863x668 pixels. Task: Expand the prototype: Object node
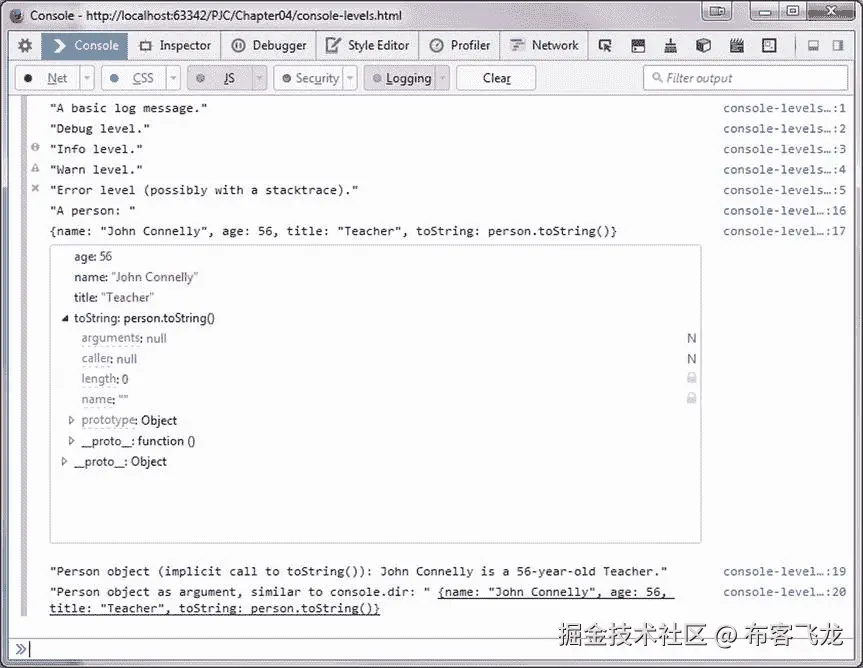coord(71,420)
